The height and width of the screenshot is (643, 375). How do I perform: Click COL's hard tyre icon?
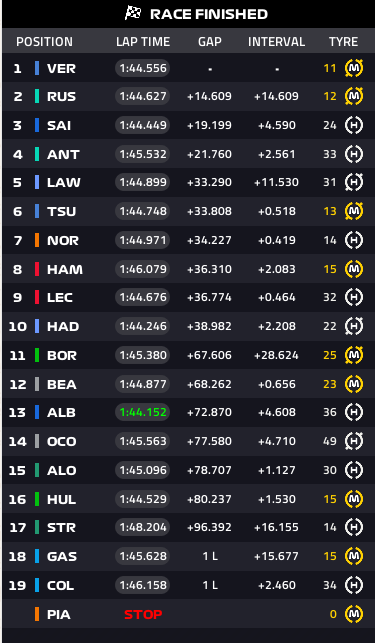pyautogui.click(x=354, y=585)
